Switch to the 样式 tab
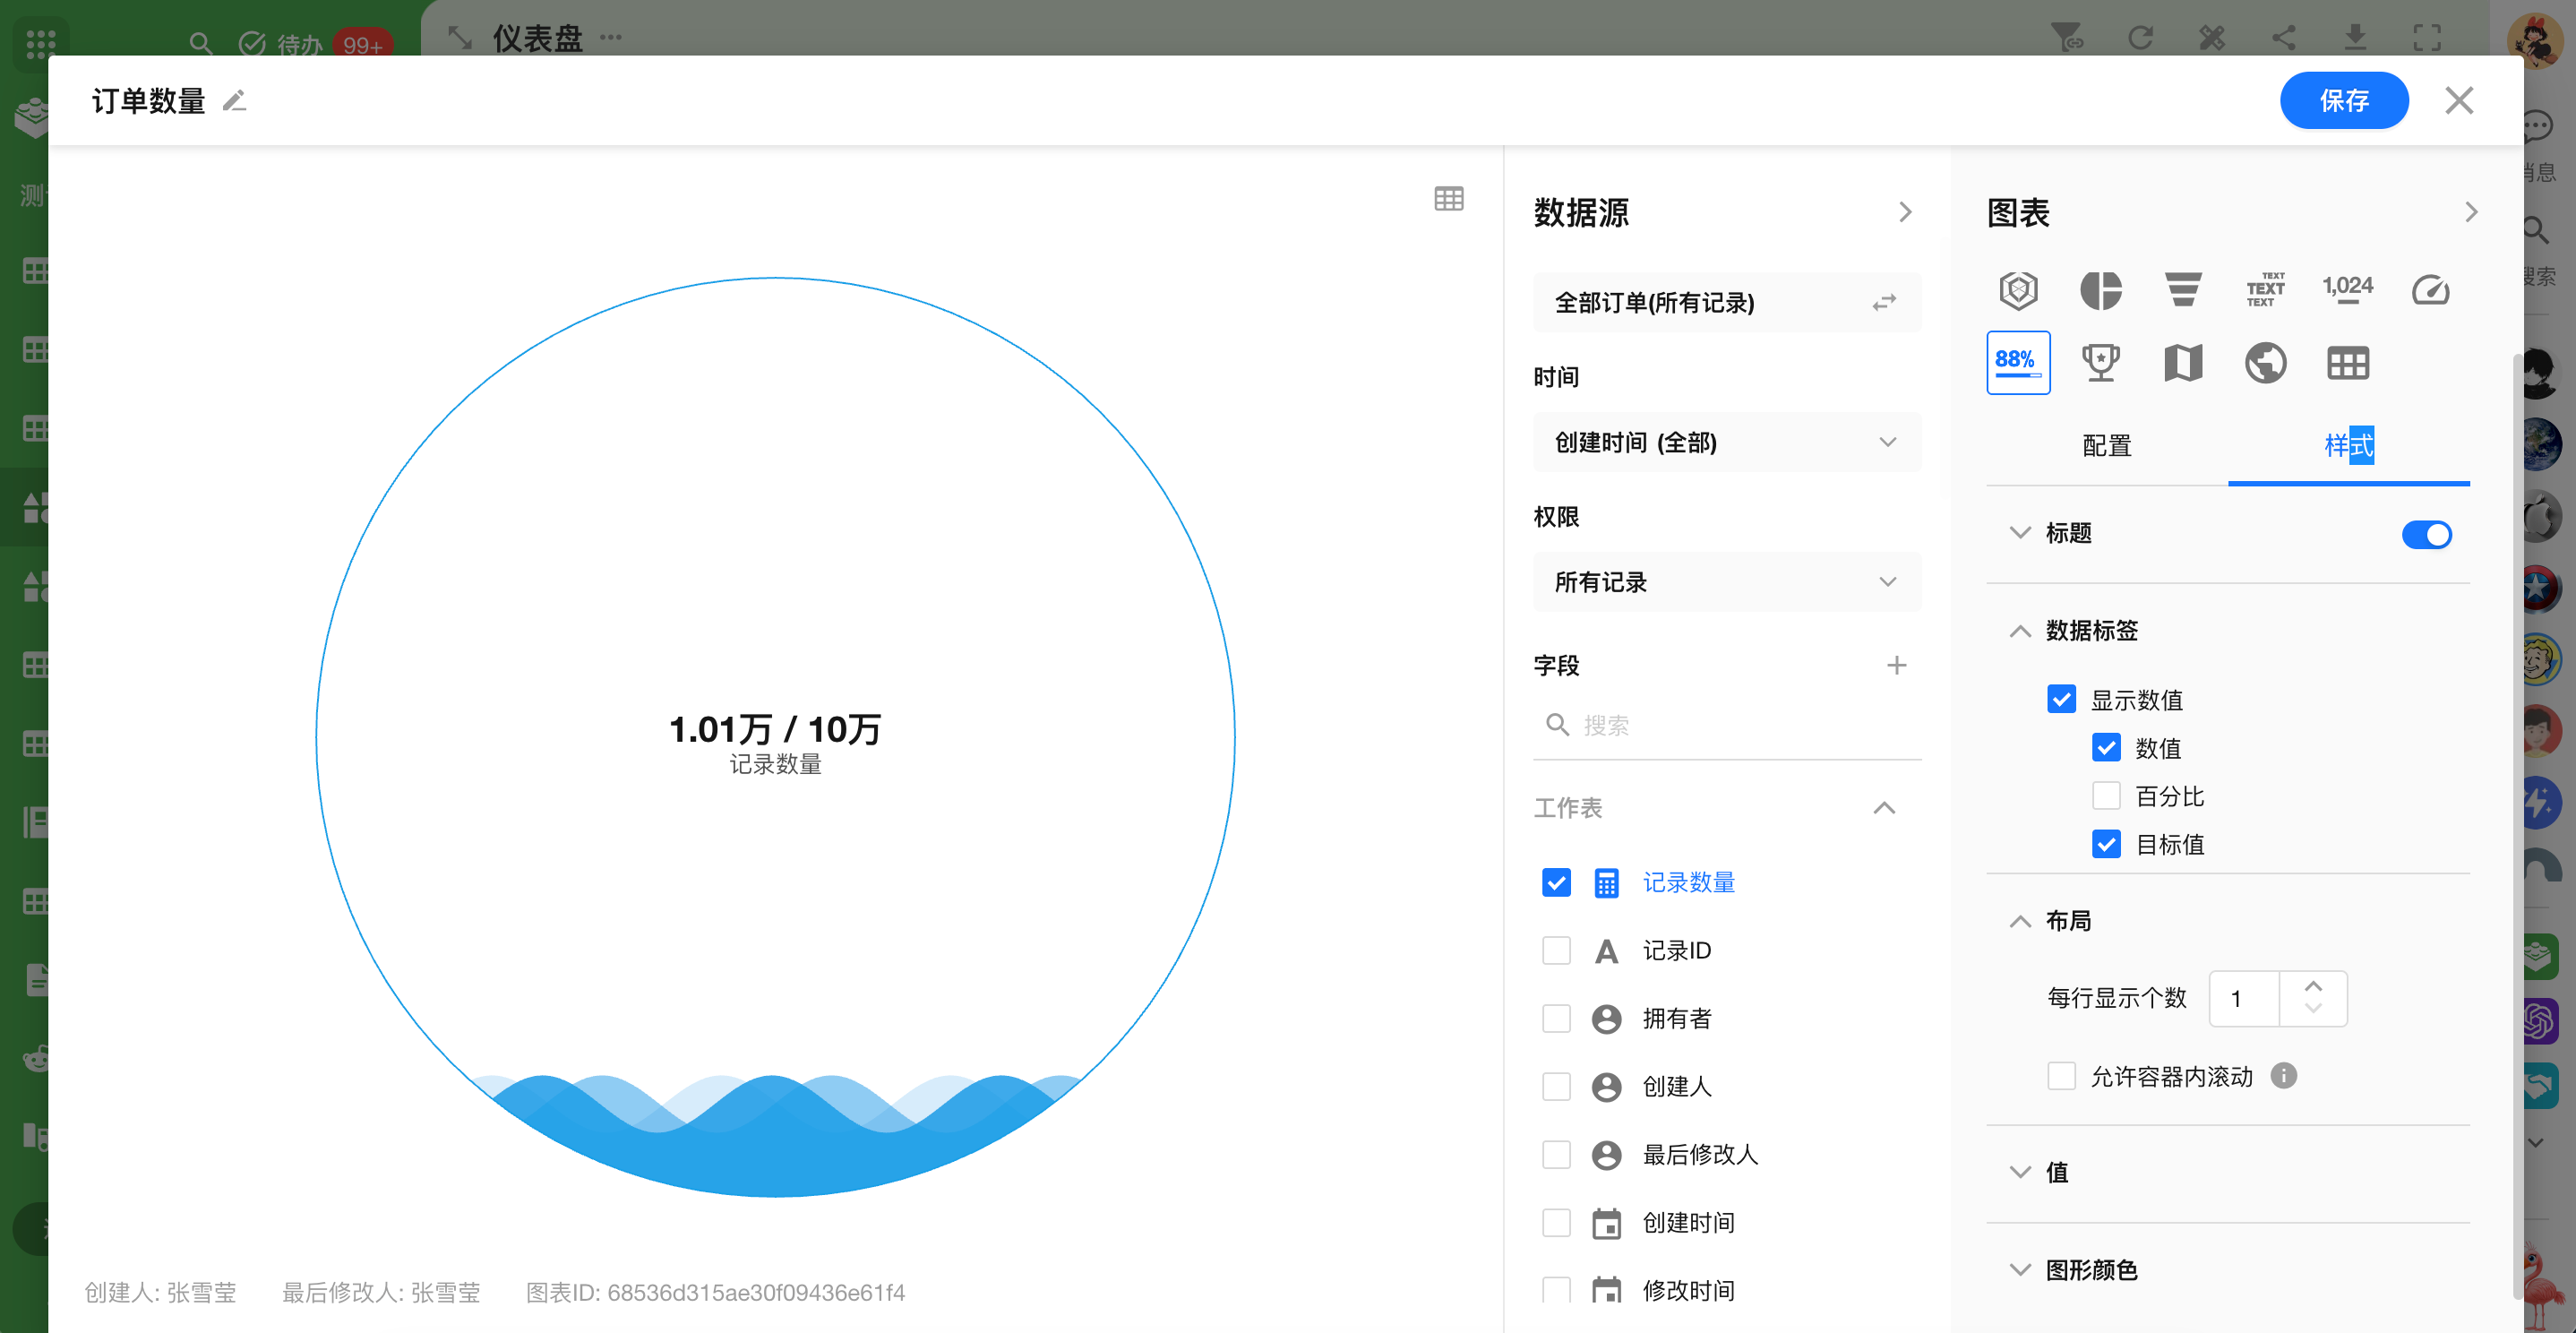 (2348, 446)
